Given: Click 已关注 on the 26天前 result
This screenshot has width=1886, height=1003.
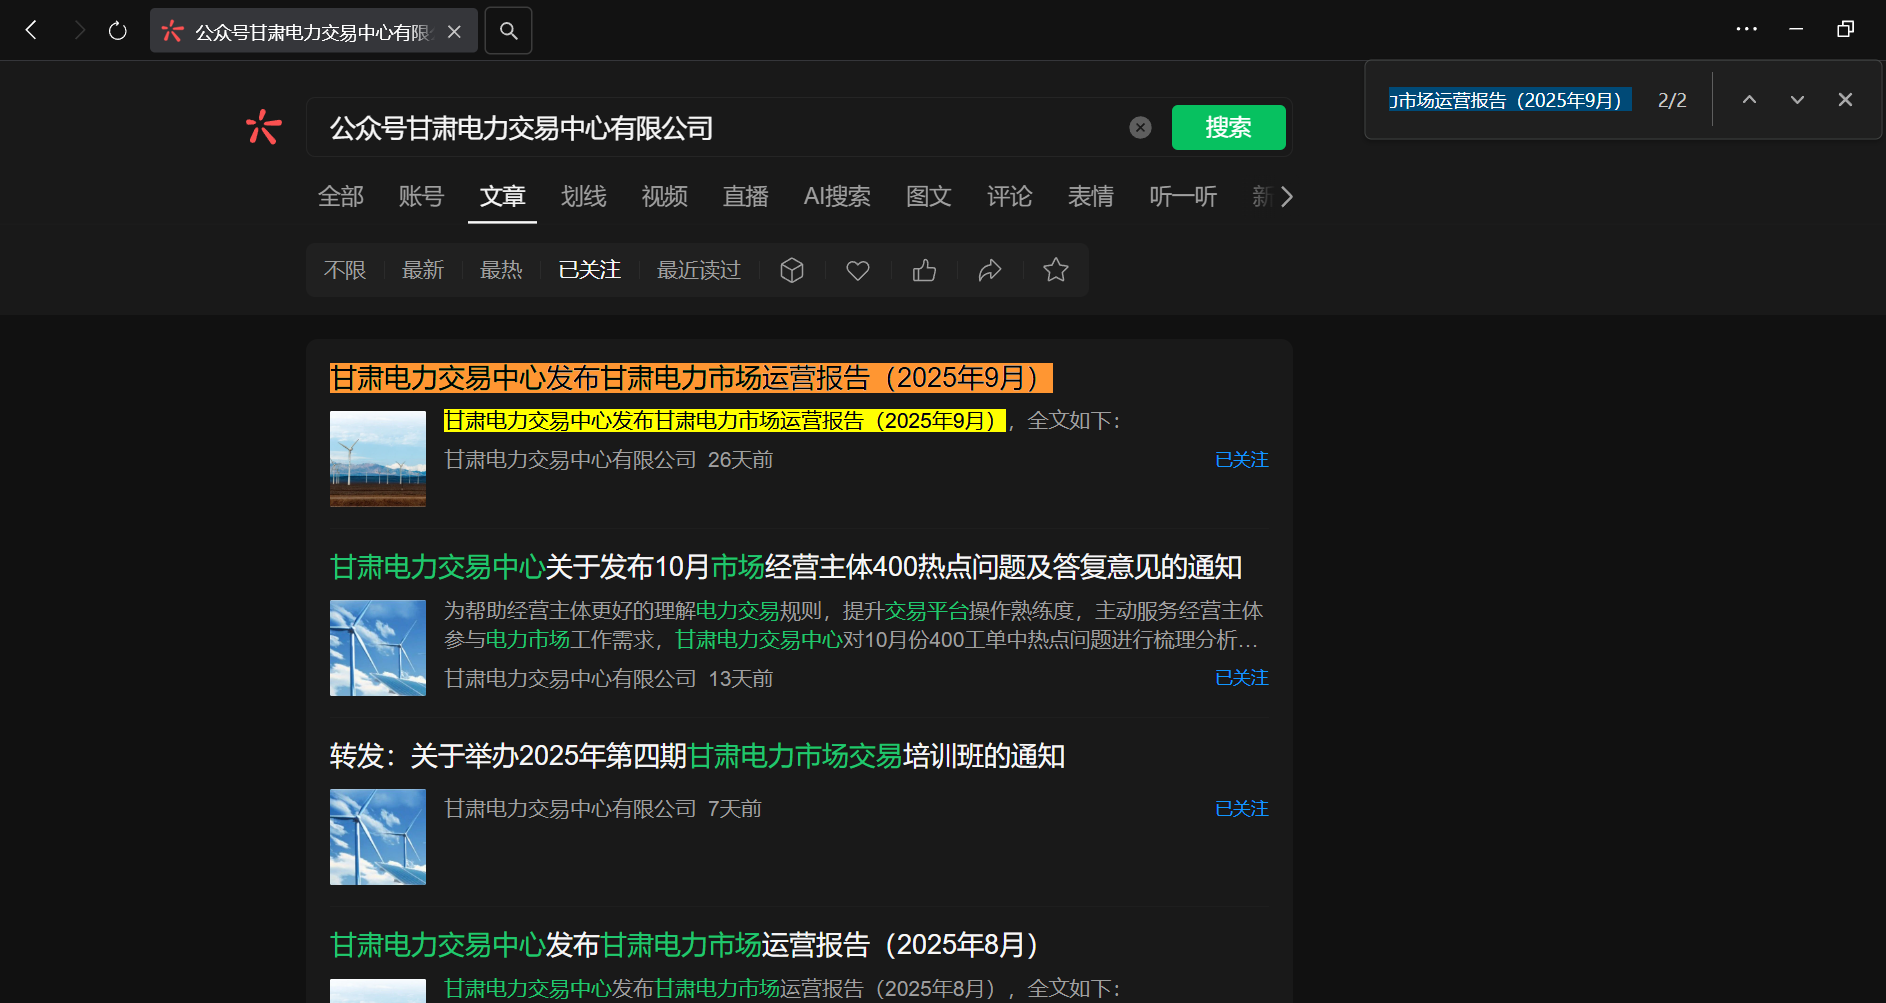Looking at the screenshot, I should [x=1241, y=460].
